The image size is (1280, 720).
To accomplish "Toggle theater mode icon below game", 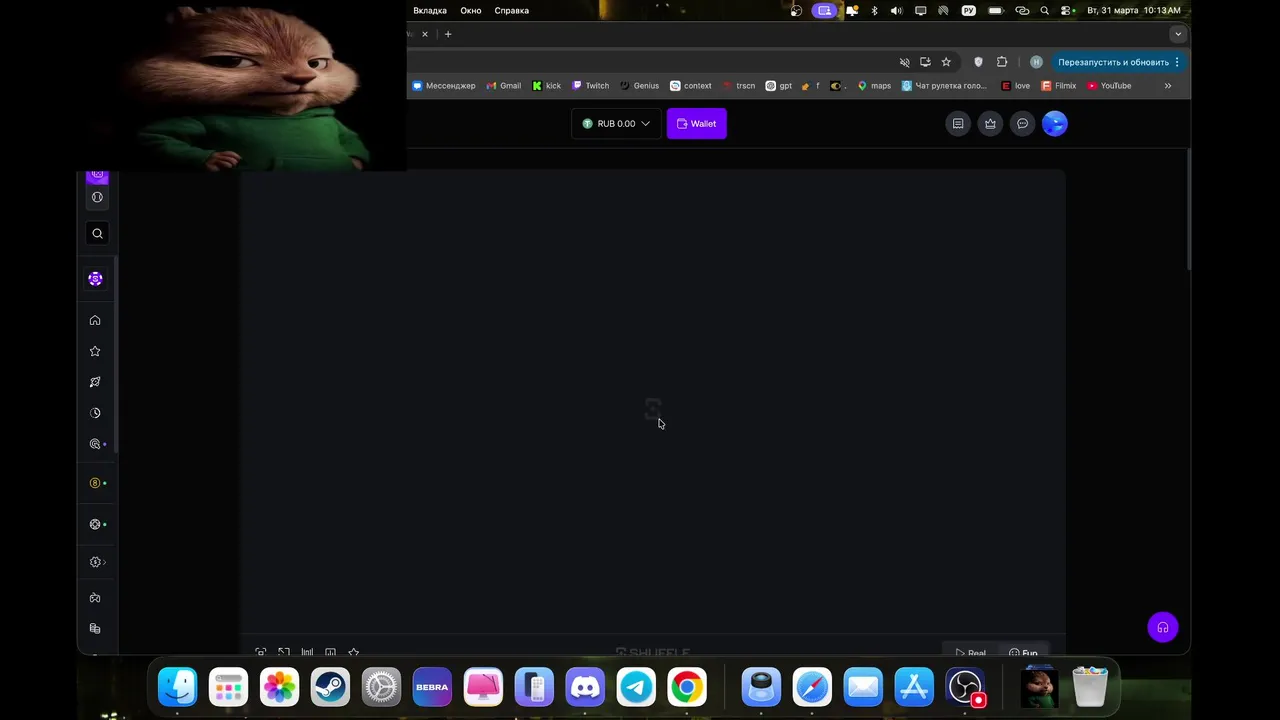I will point(261,653).
